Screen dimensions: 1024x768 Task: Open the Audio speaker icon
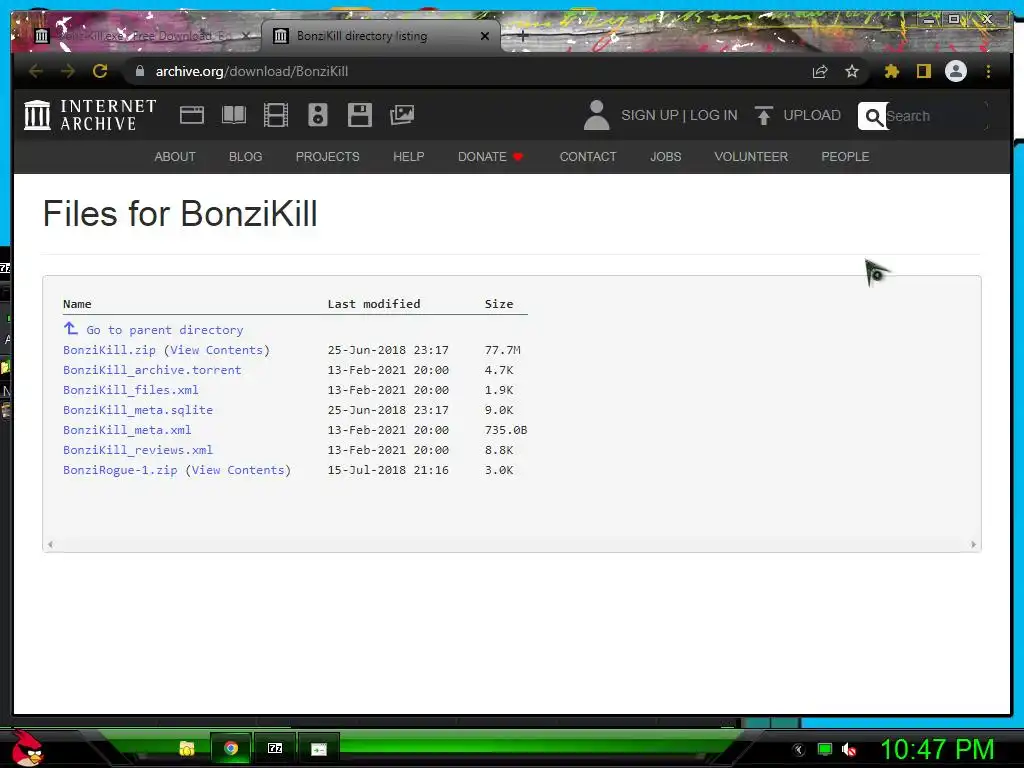pyautogui.click(x=317, y=115)
